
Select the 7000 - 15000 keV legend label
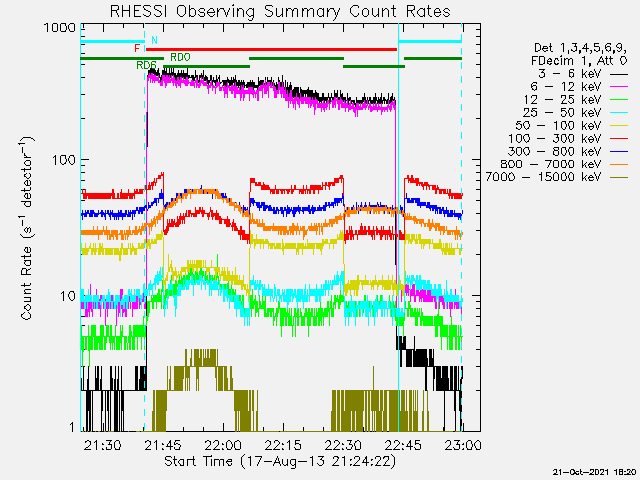543,177
